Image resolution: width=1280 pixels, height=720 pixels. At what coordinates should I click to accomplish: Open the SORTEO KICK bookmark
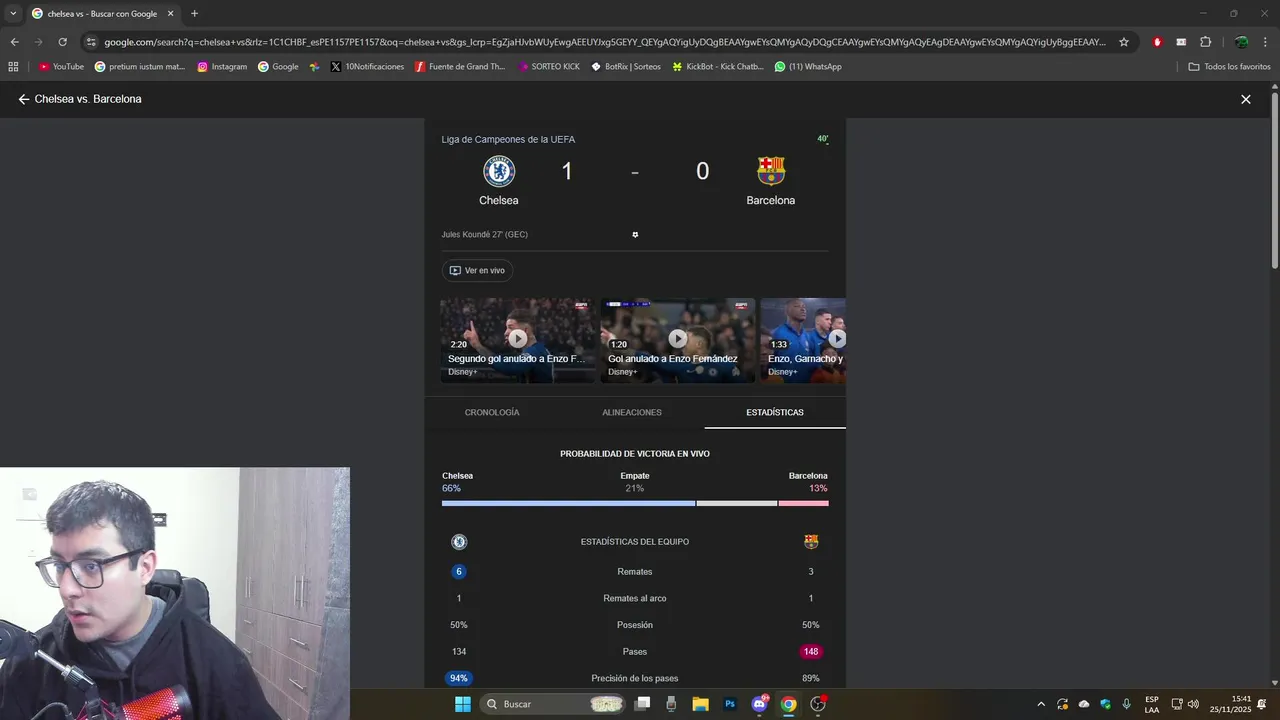(x=548, y=67)
